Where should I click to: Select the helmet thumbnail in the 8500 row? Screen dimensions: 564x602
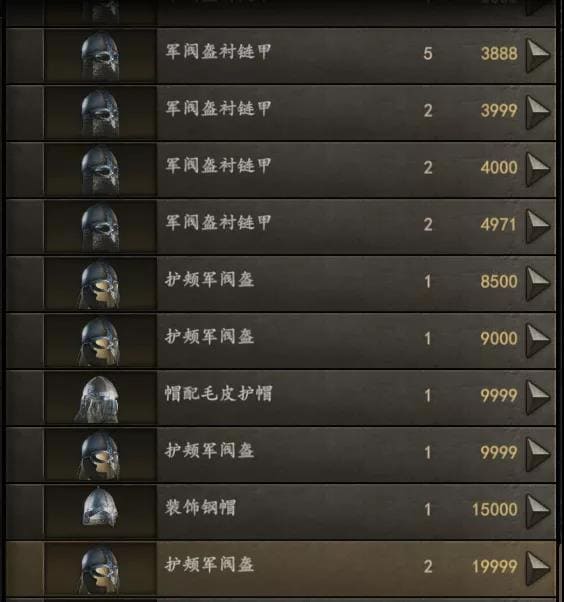click(x=100, y=284)
